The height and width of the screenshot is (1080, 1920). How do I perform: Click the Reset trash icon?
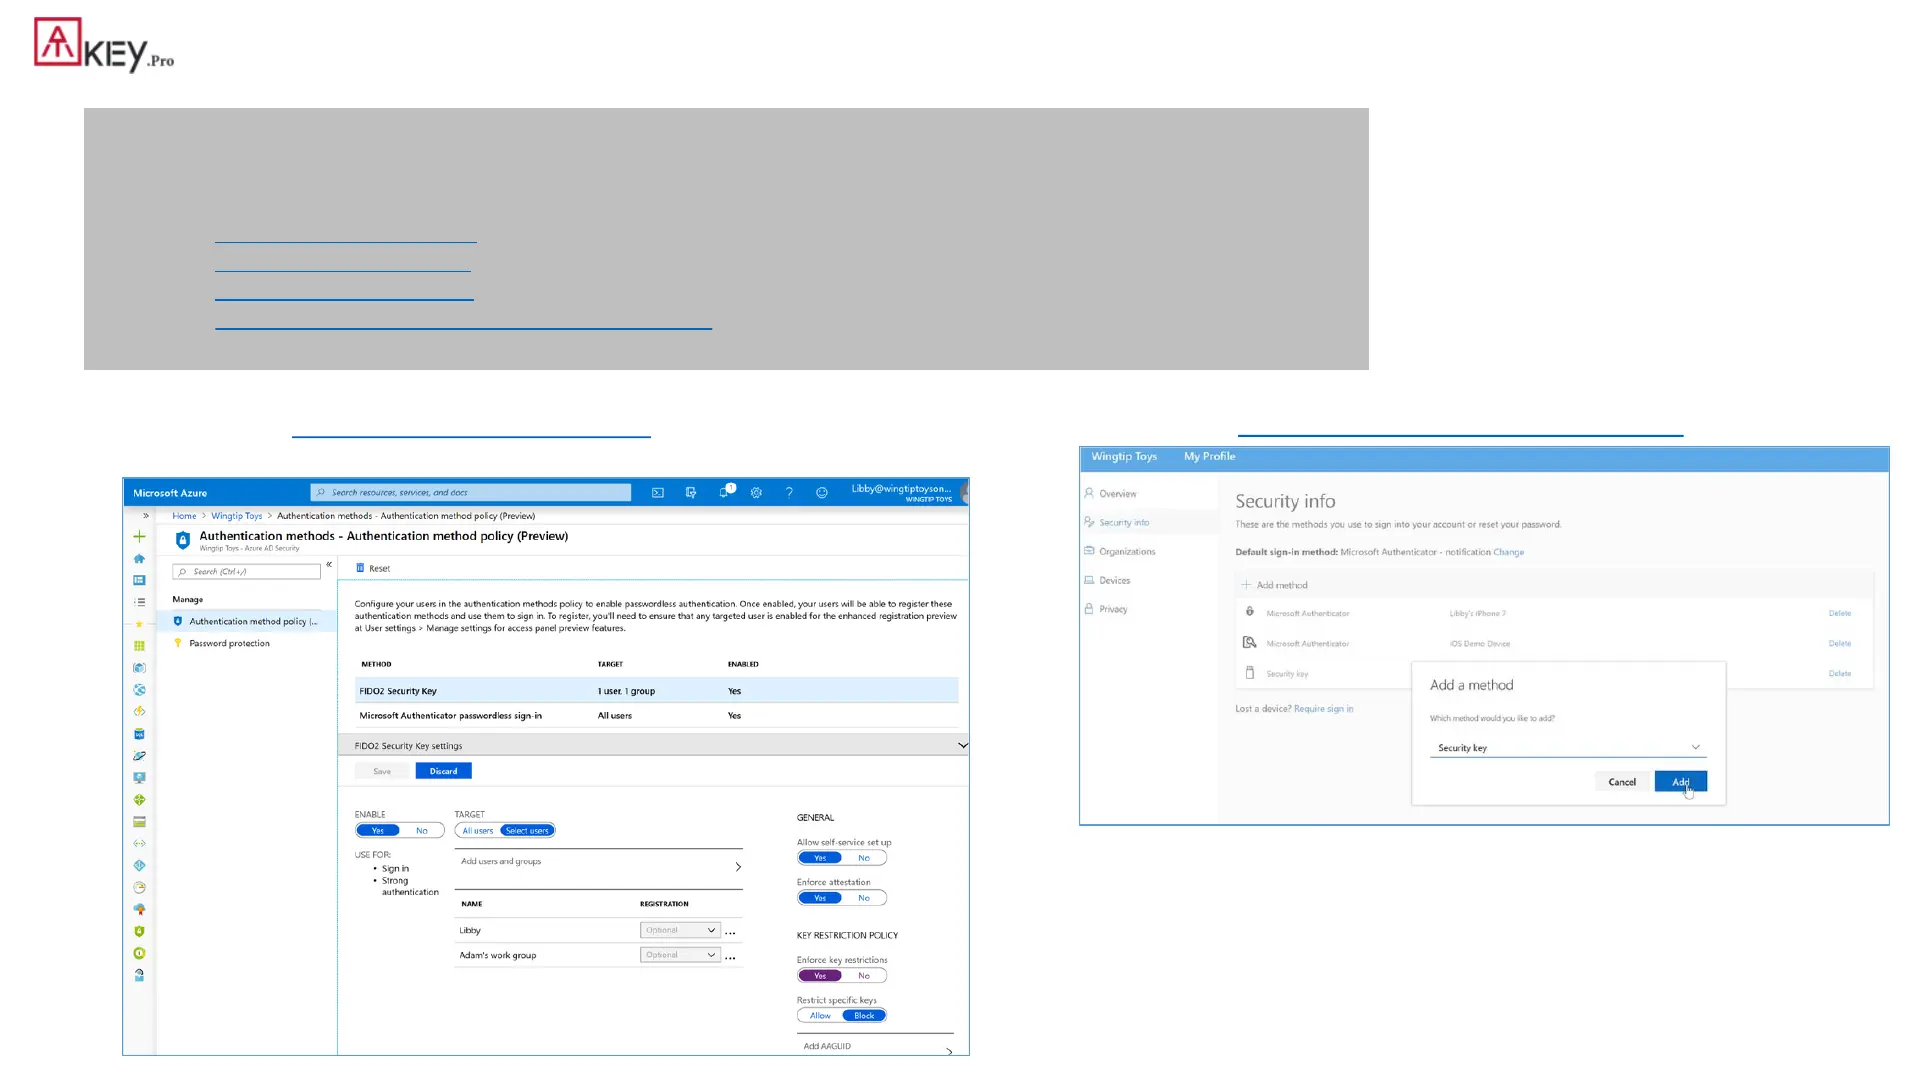pyautogui.click(x=361, y=568)
